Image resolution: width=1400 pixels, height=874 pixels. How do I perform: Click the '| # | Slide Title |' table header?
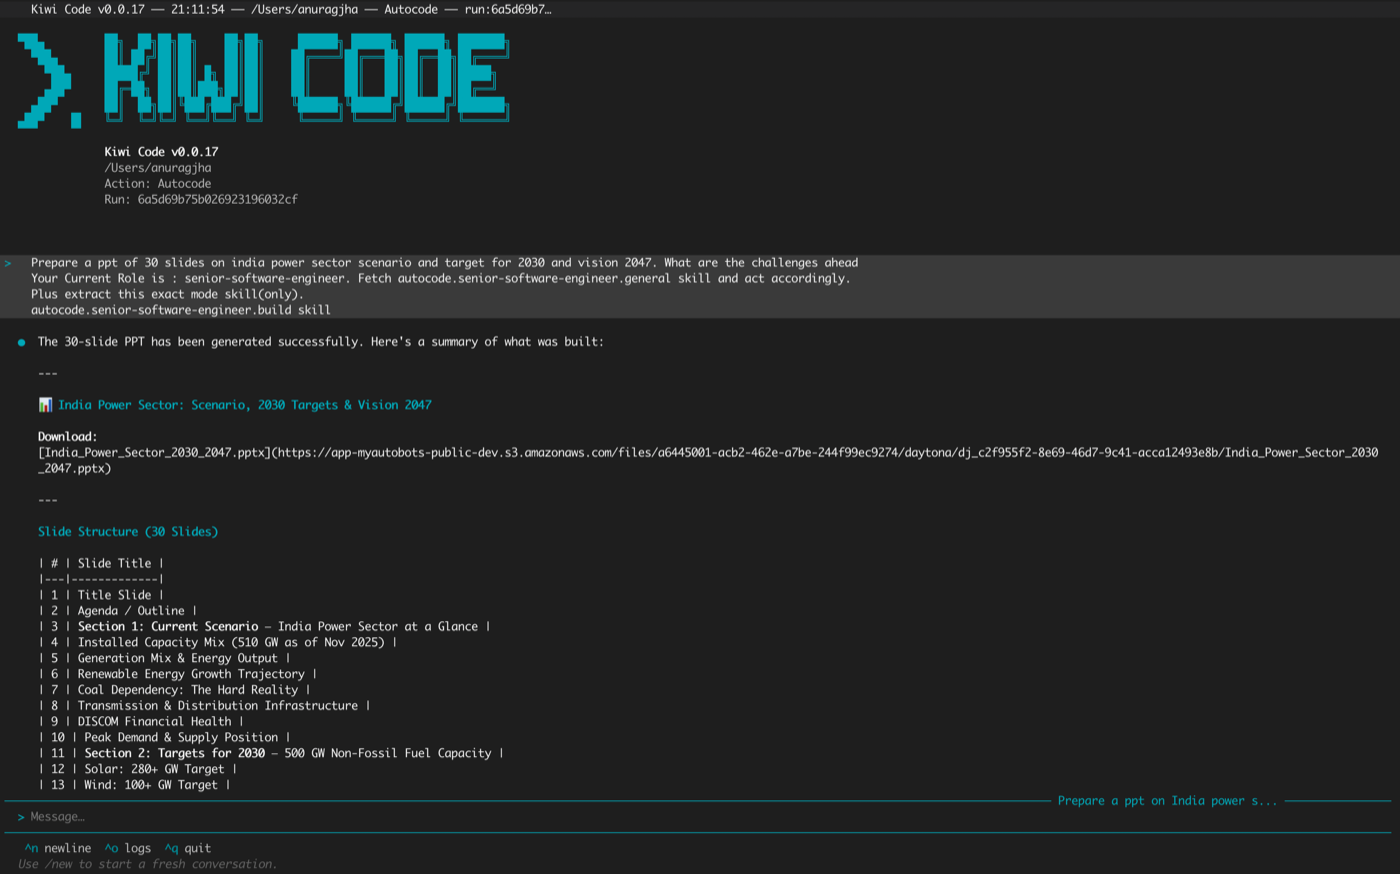coord(101,564)
